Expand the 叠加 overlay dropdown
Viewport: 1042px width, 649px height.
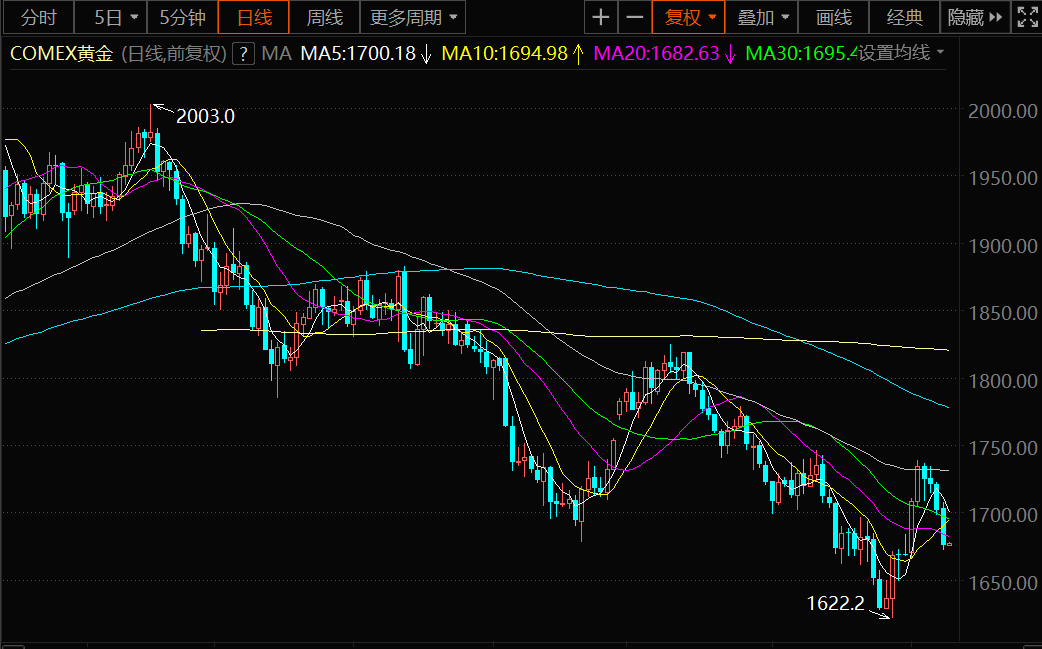point(764,17)
